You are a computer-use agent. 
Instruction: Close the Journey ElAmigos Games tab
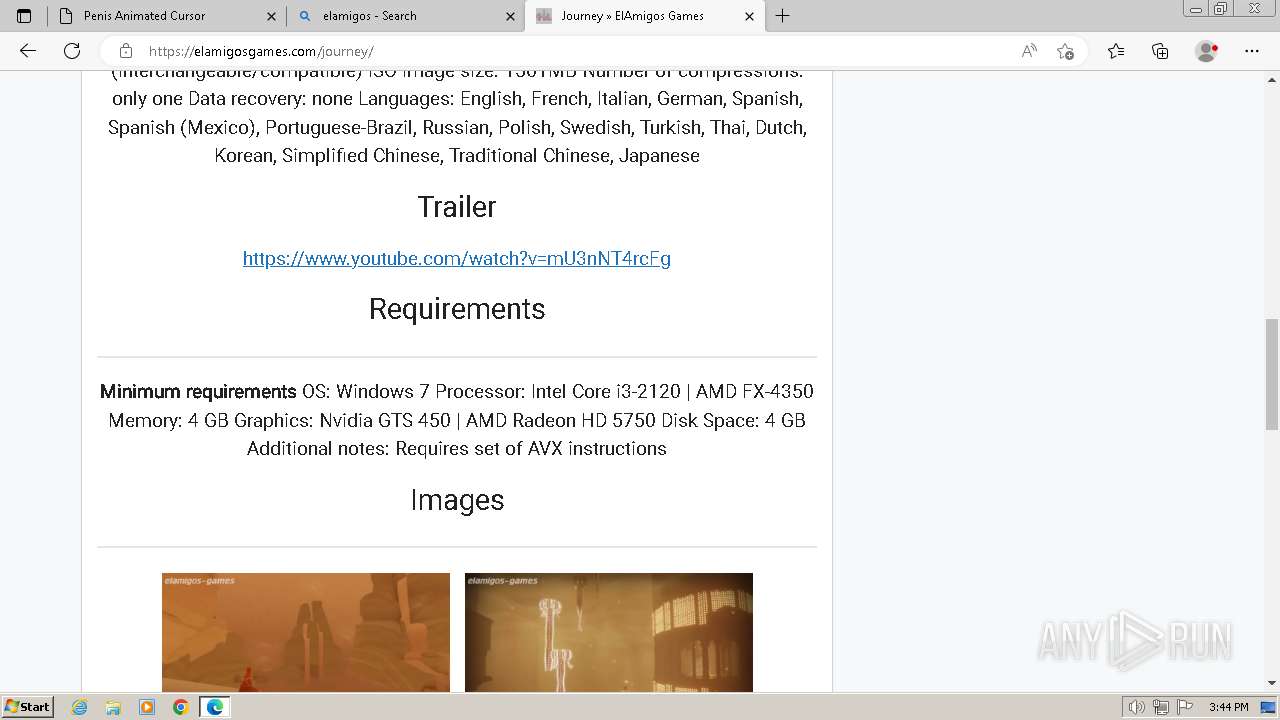[749, 16]
